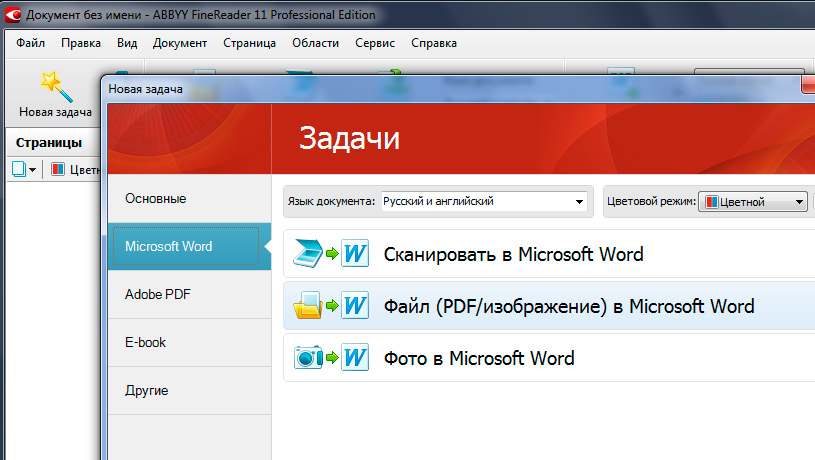
Task: Click the scanner icon for Scan to Word
Action: 305,254
